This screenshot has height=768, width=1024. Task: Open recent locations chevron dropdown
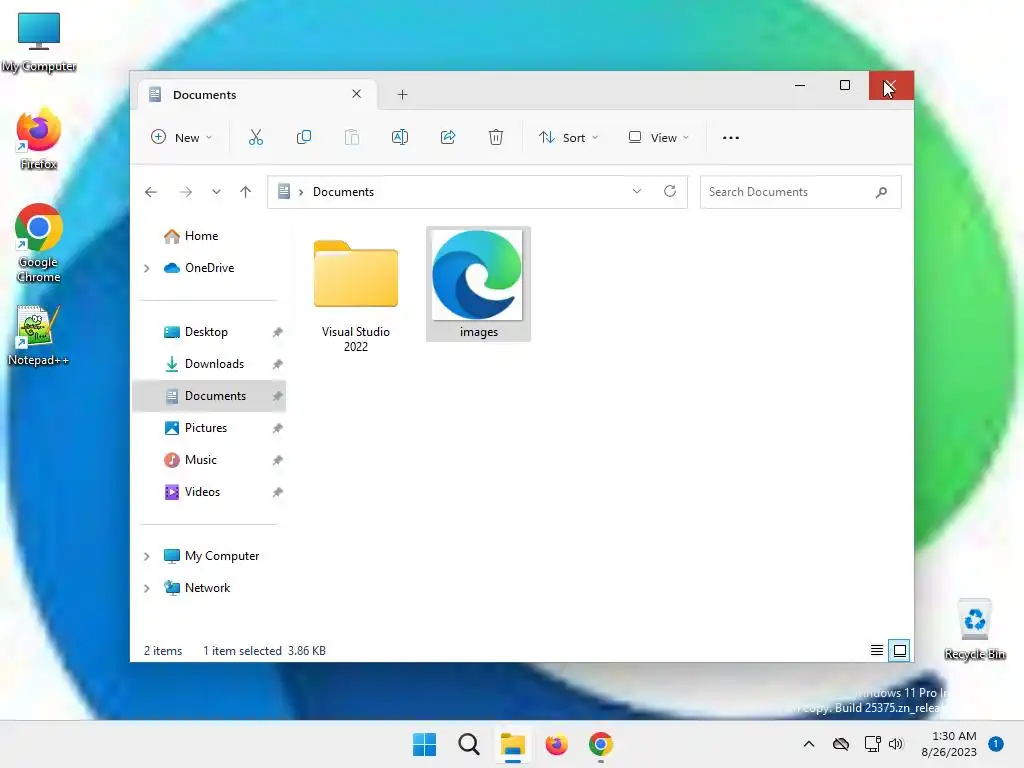(x=216, y=192)
